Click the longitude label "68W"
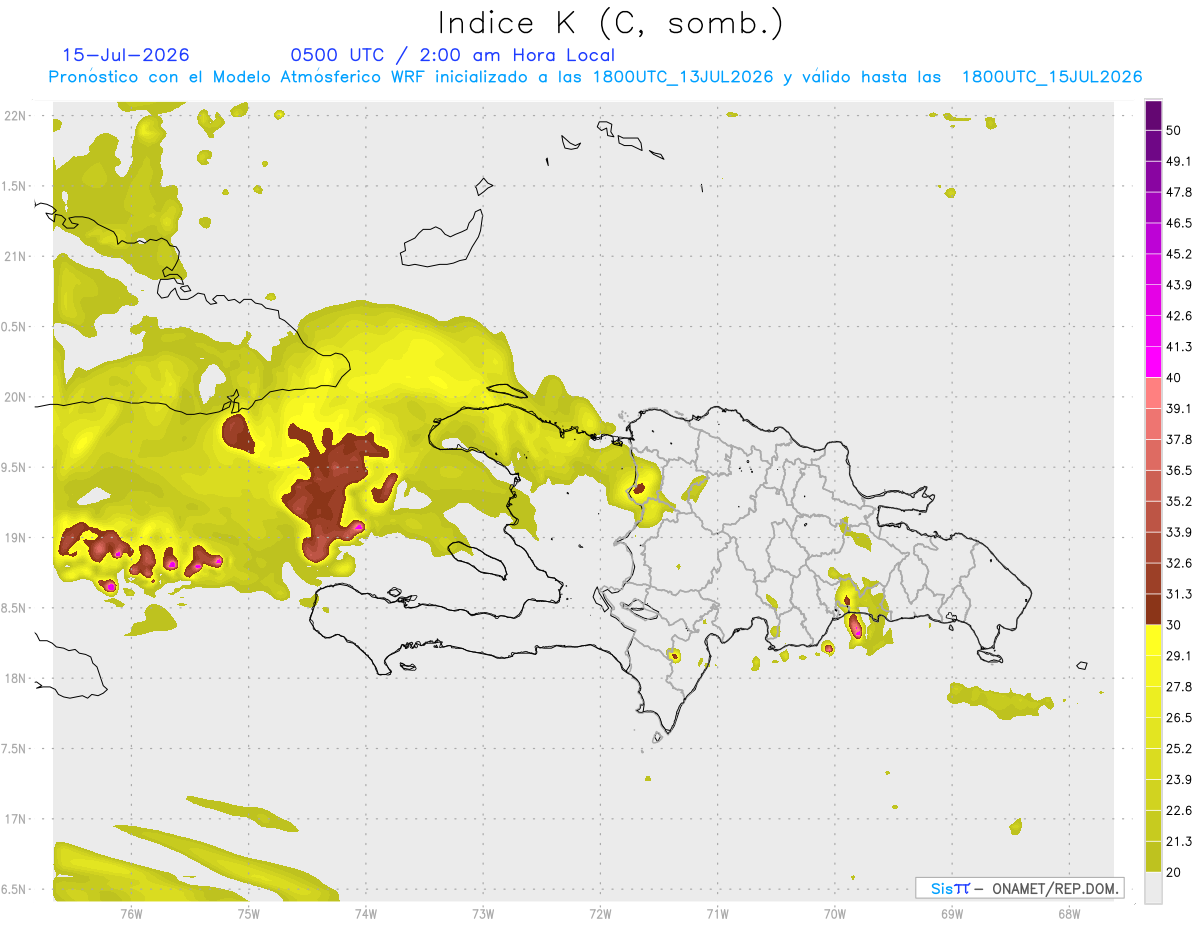 [x=1069, y=914]
